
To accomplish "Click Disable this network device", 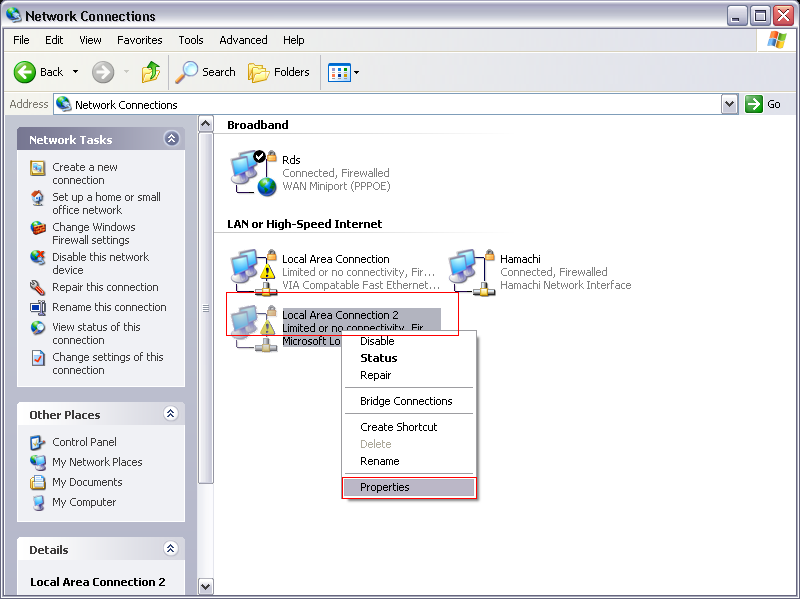I will (101, 263).
